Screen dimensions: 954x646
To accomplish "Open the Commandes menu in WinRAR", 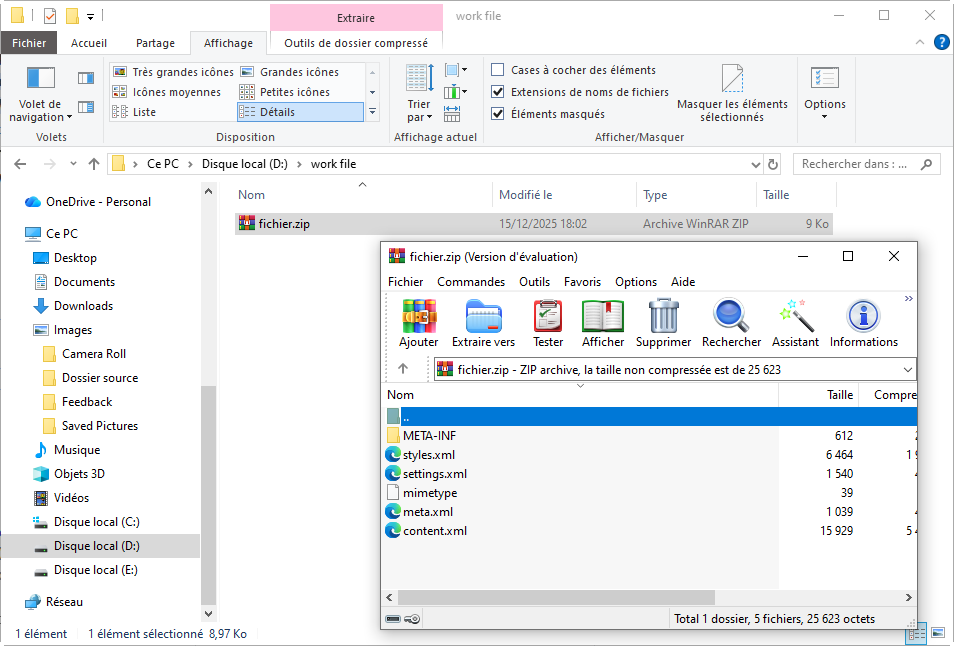I will (x=471, y=282).
